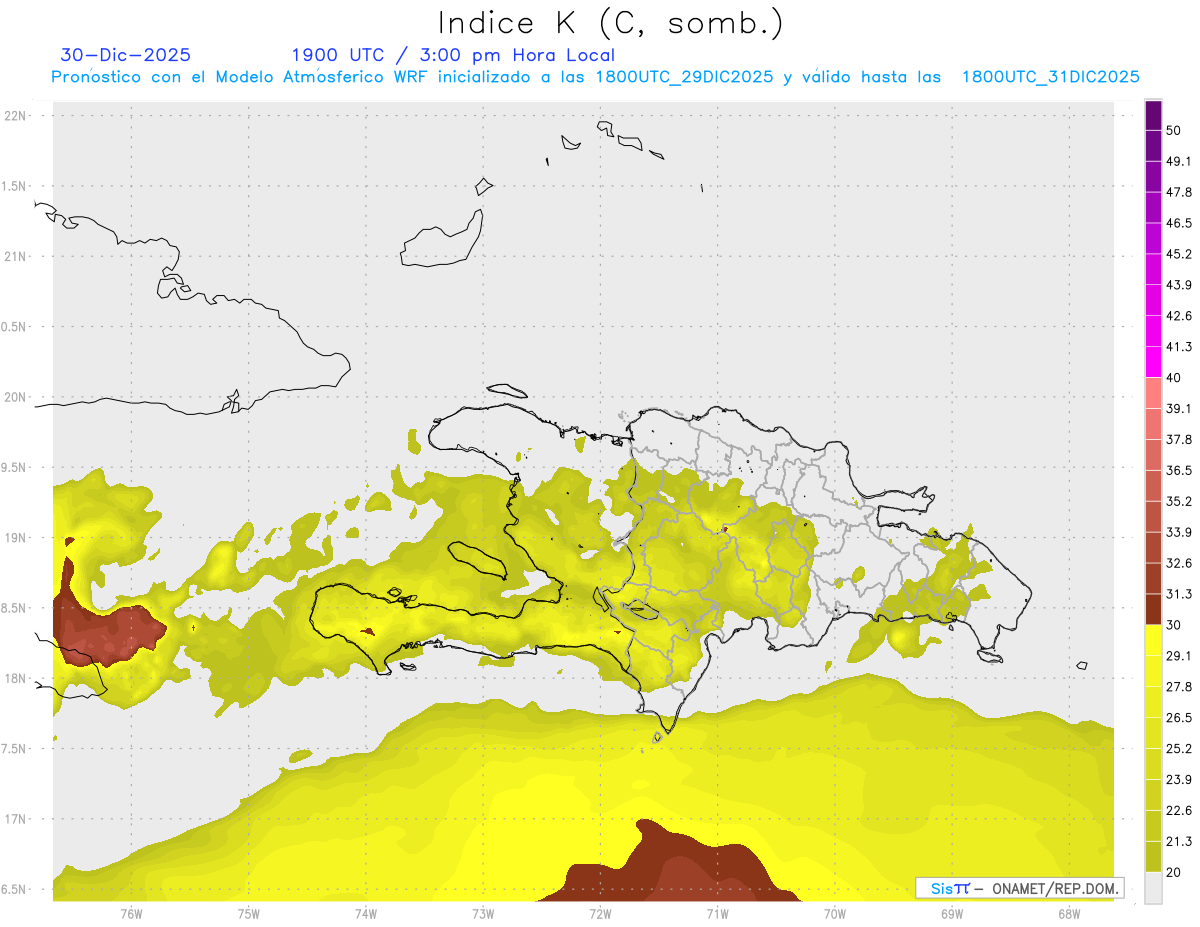Click the colorbar value '43.9'

(1179, 285)
